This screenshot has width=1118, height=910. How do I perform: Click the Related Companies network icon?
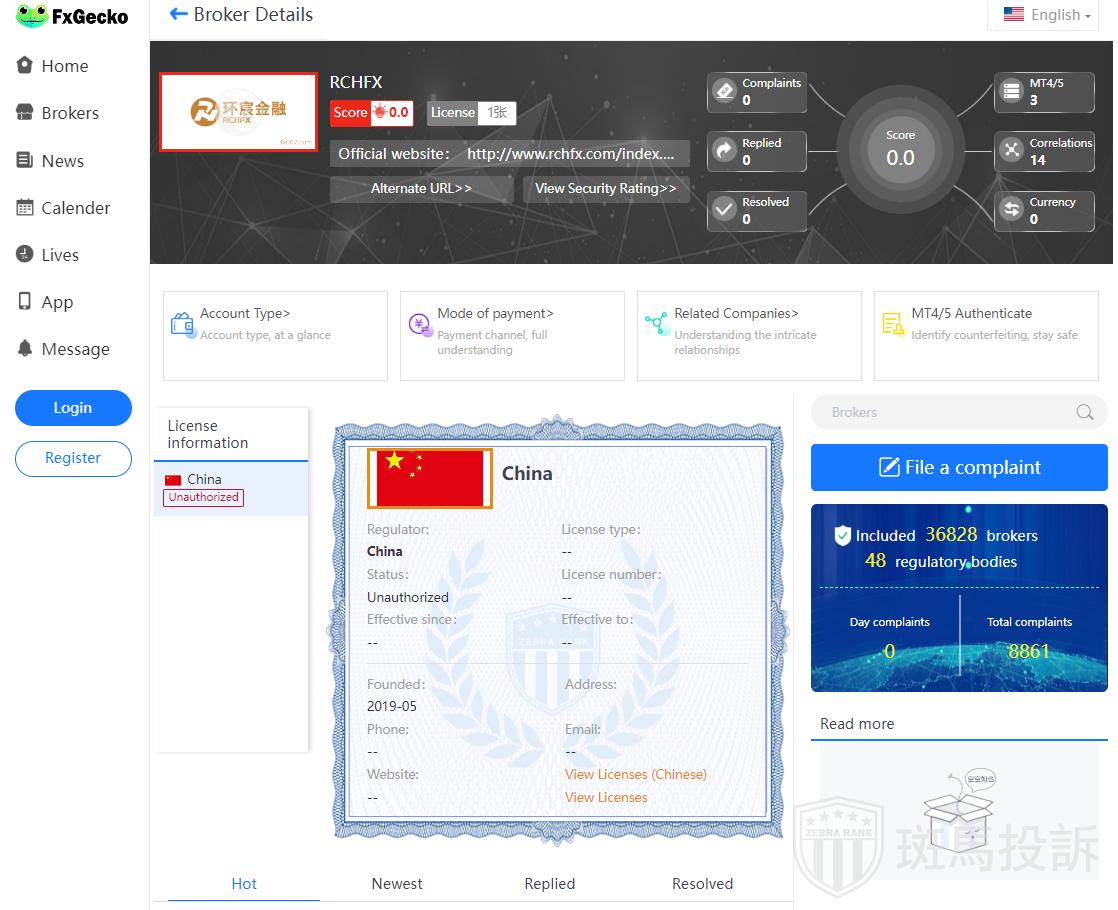point(656,323)
